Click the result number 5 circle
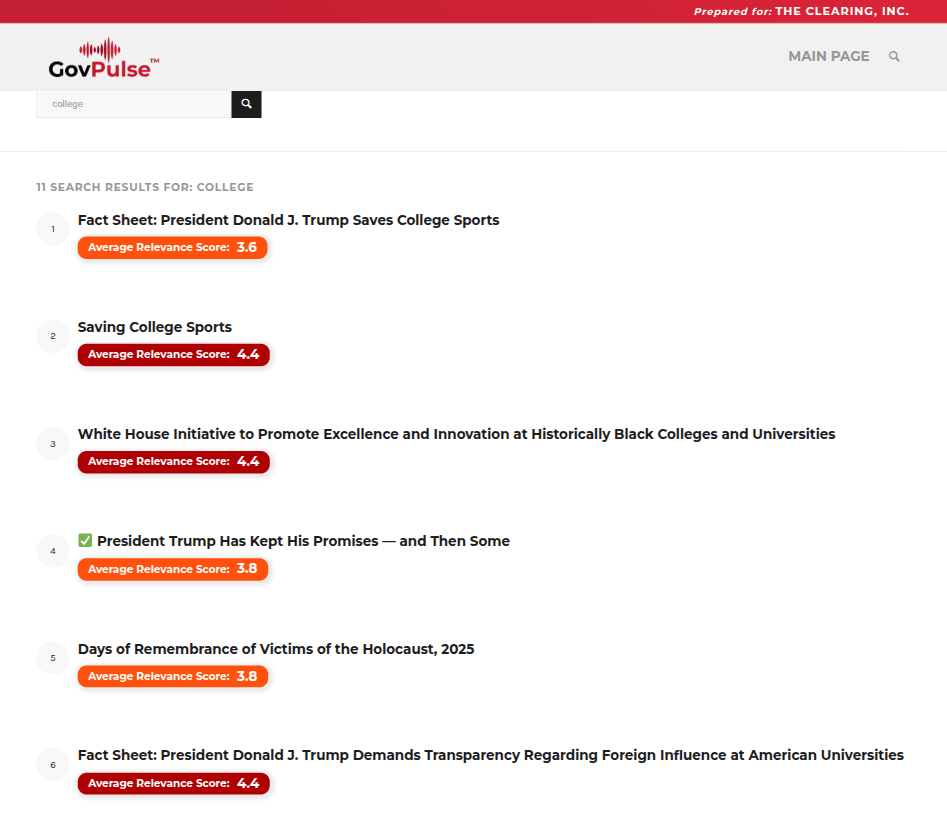 click(x=53, y=658)
